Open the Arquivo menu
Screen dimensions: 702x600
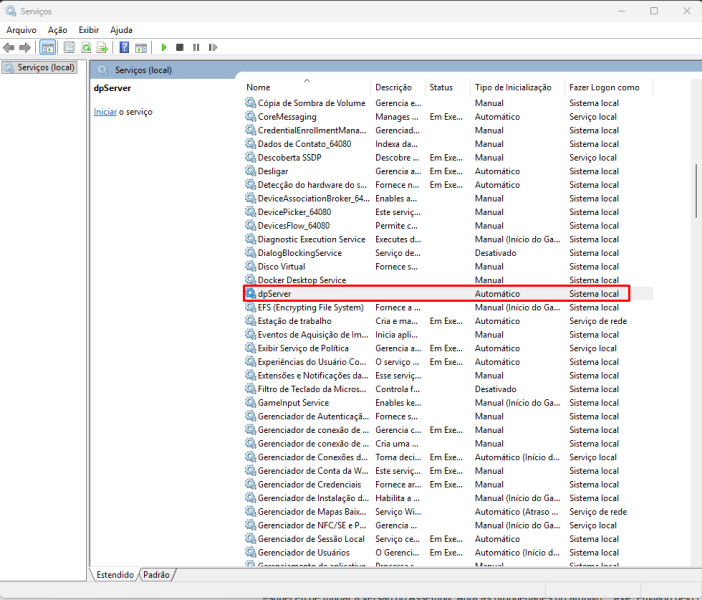pyautogui.click(x=21, y=30)
